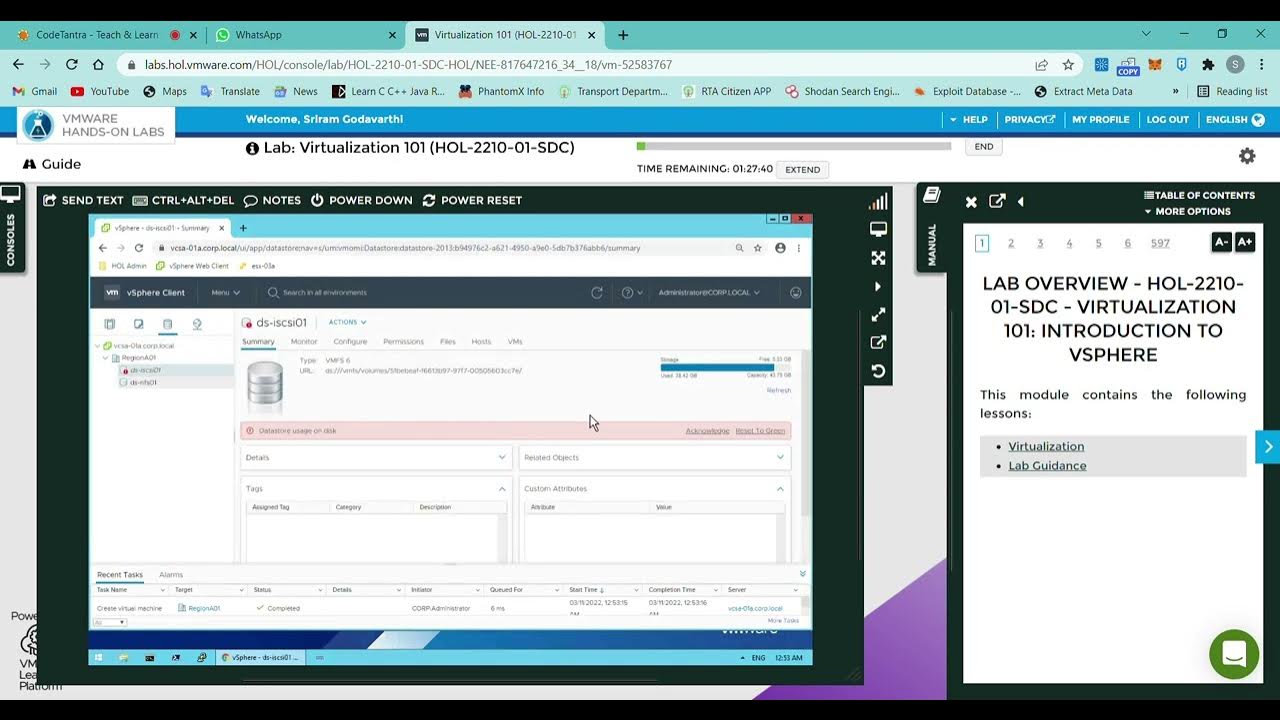Select ds-nfs01 in the inventory tree

143,382
